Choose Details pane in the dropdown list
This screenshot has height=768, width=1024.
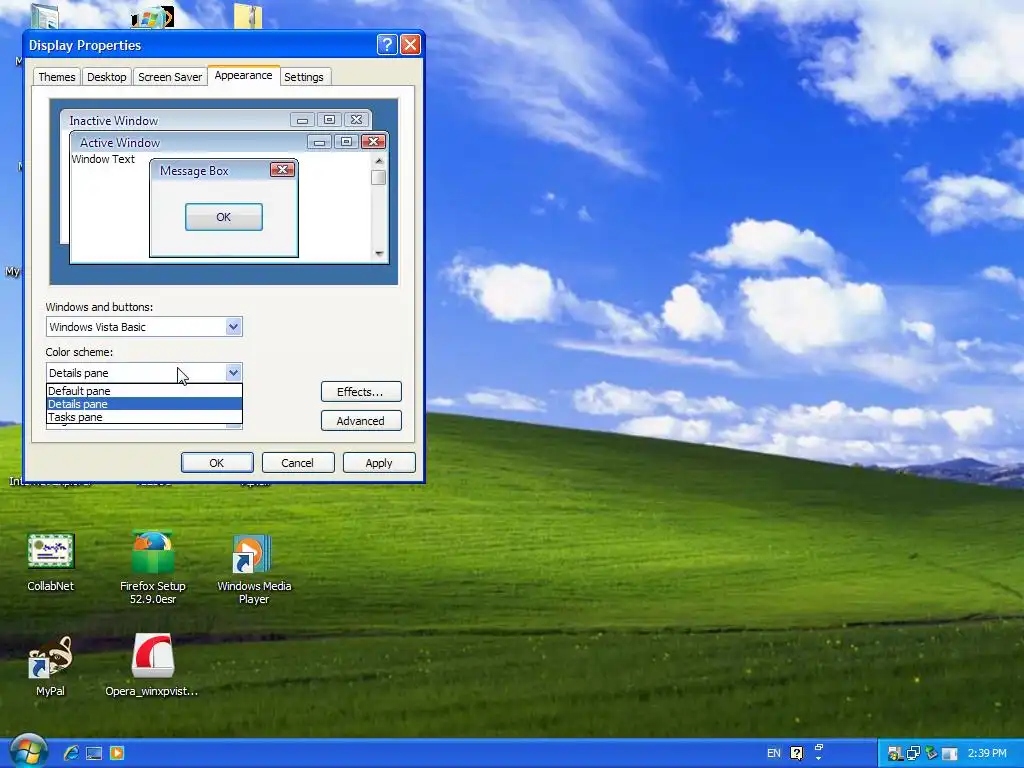144,404
